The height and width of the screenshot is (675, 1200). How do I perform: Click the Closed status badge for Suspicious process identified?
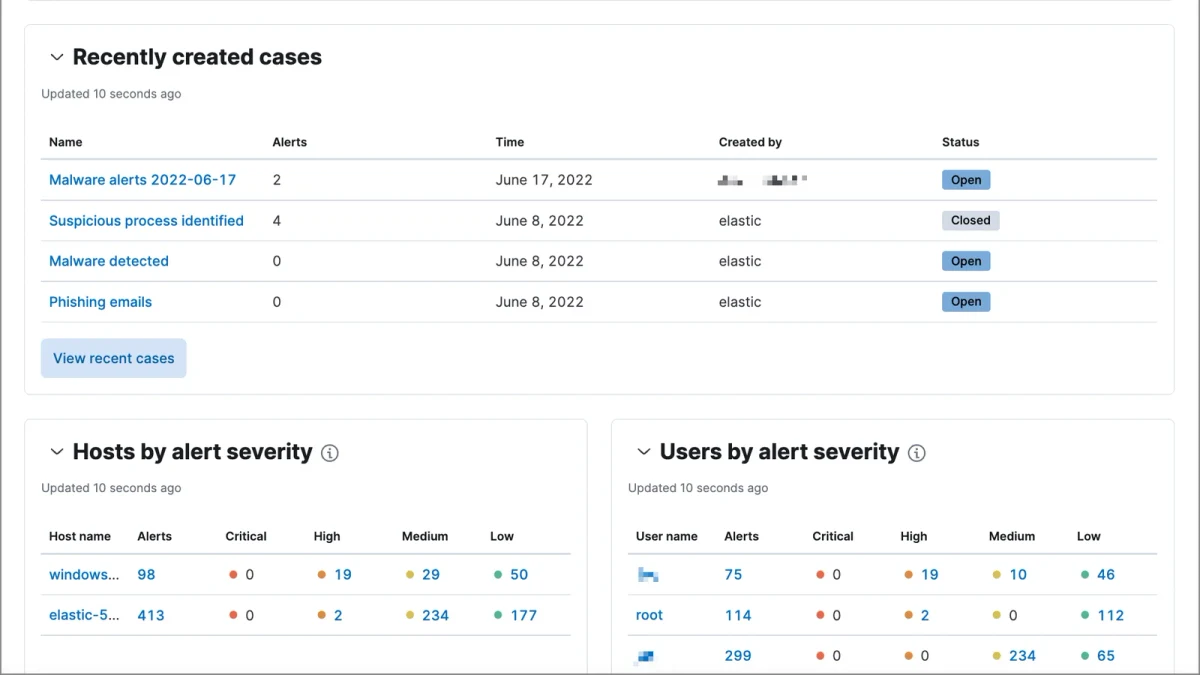tap(970, 221)
